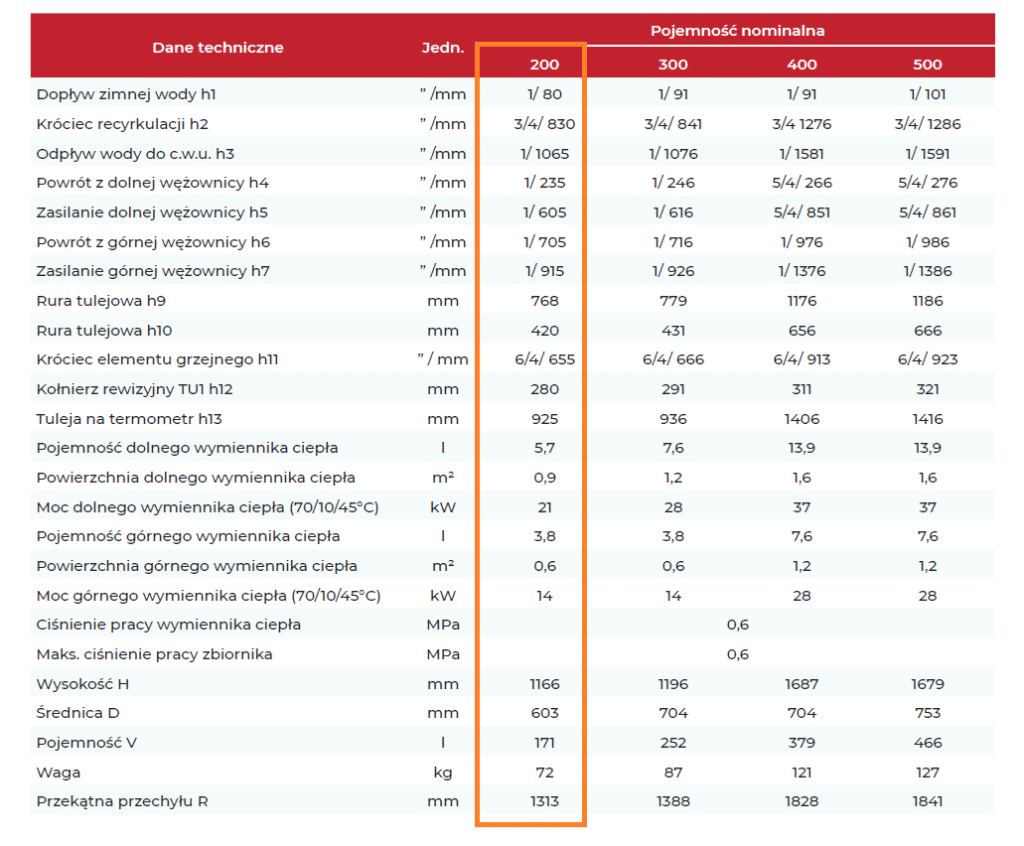Select the 200 capacity column header
The width and height of the screenshot is (1024, 846).
(x=544, y=64)
